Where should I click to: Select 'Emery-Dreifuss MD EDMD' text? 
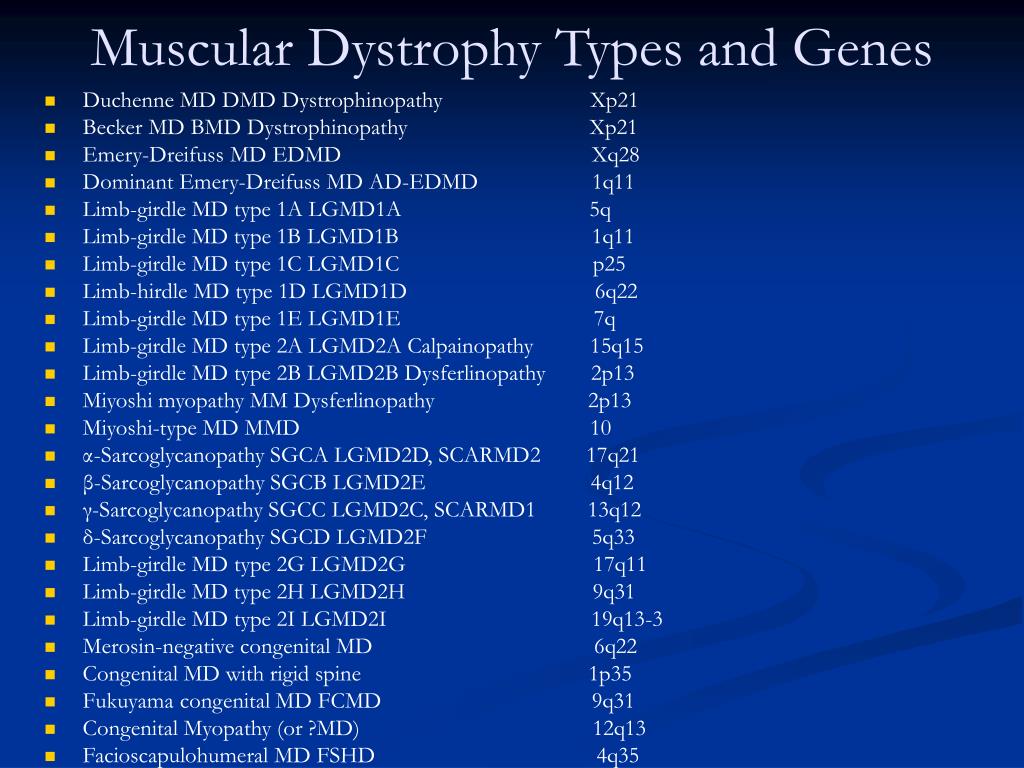pyautogui.click(x=212, y=155)
